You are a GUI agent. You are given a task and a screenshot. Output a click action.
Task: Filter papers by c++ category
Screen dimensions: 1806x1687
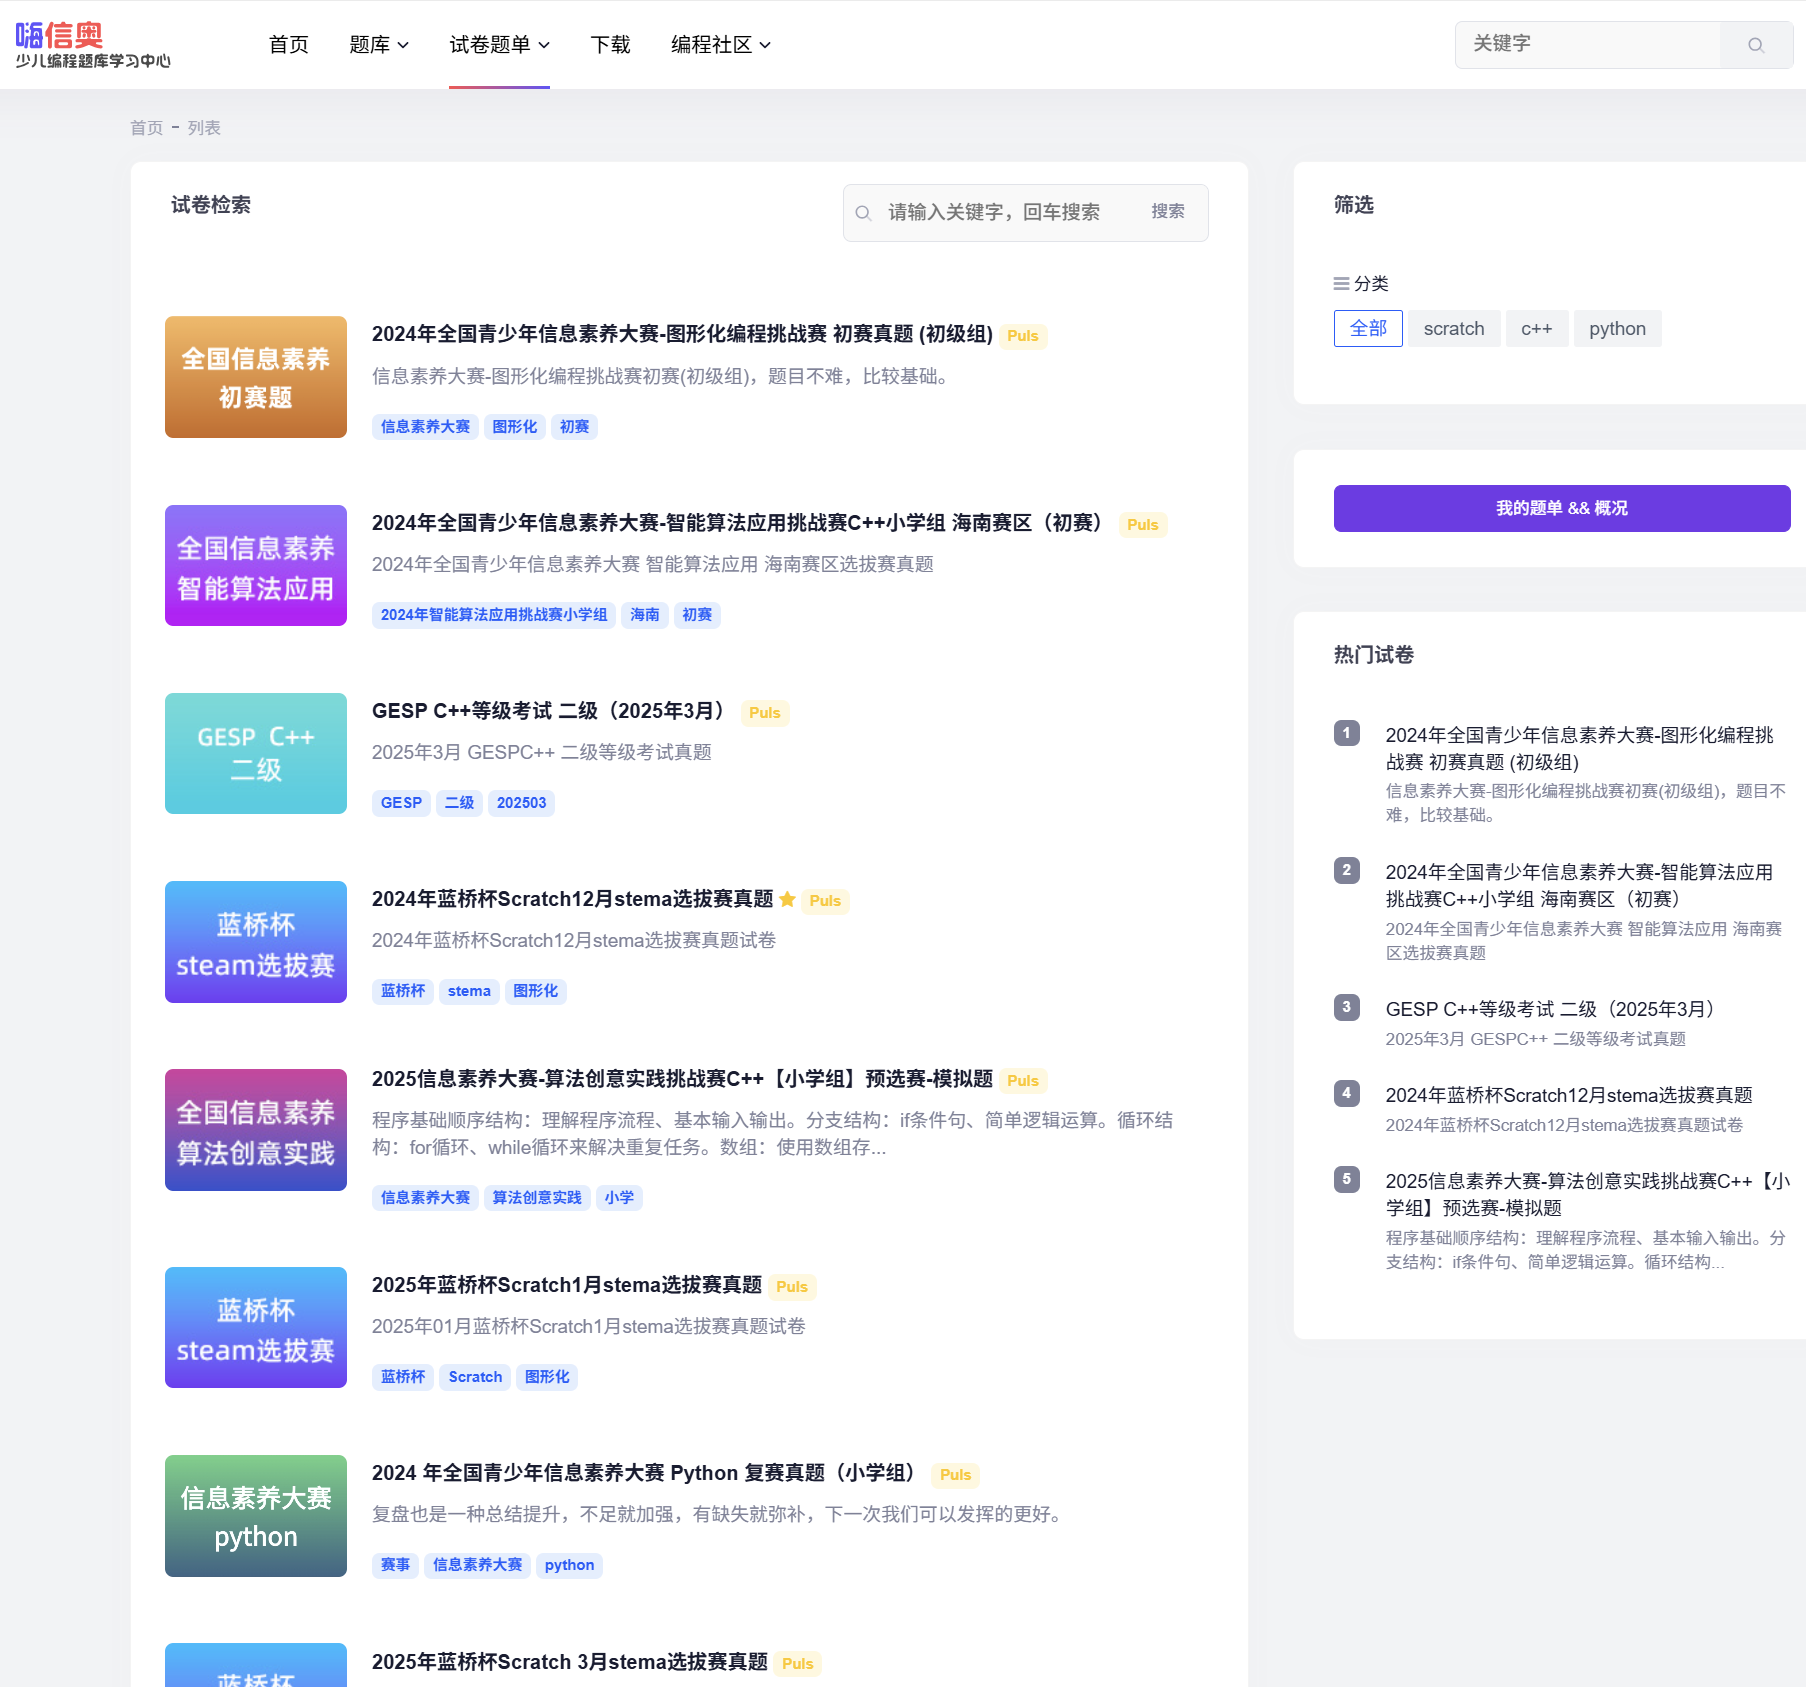click(x=1536, y=329)
